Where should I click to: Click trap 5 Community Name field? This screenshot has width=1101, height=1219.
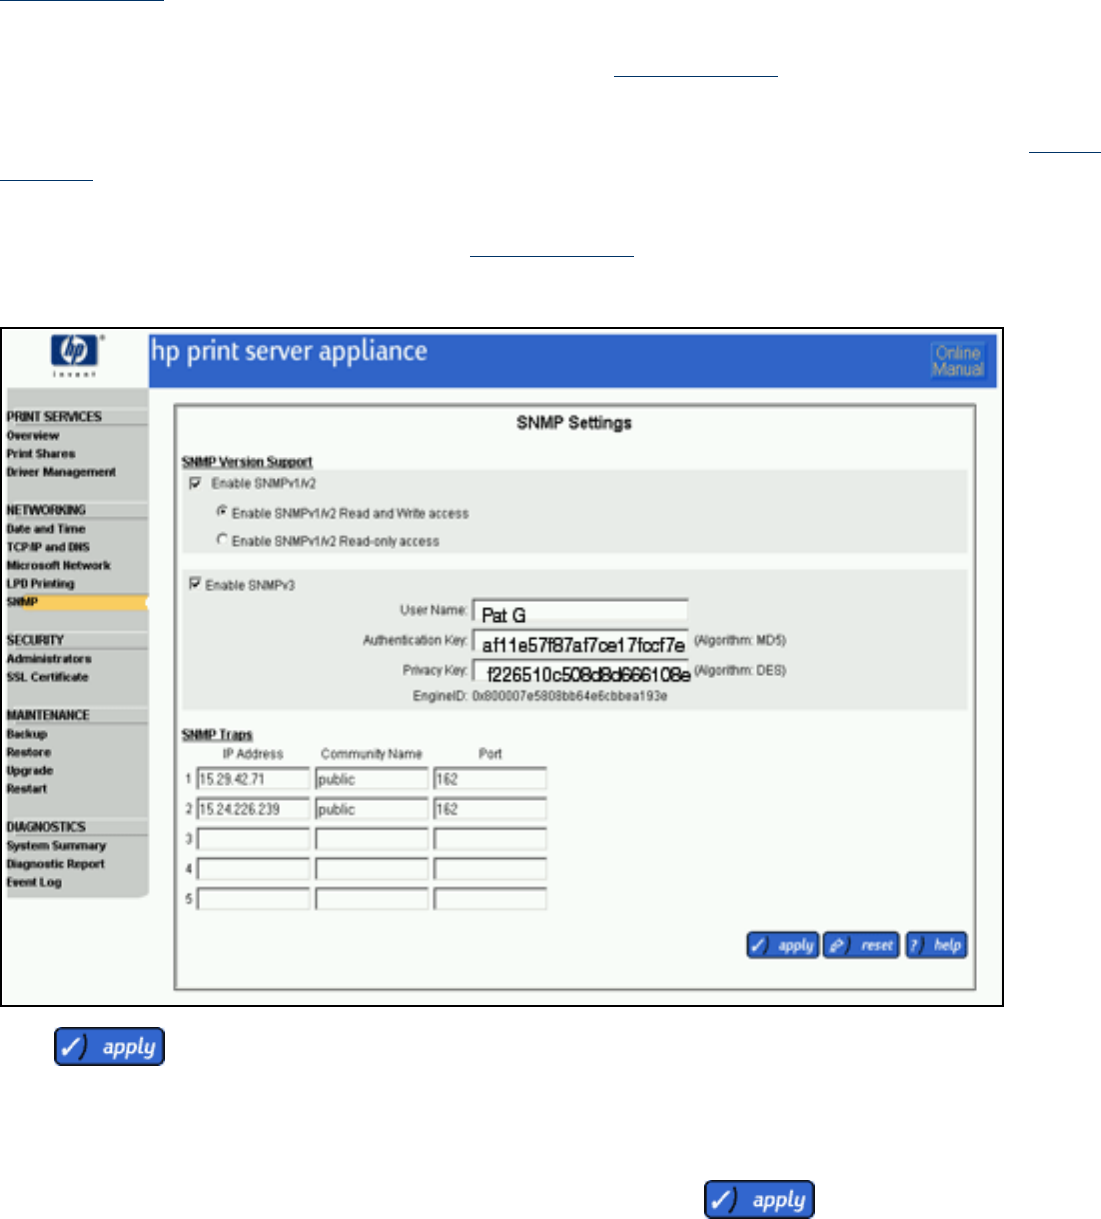372,899
